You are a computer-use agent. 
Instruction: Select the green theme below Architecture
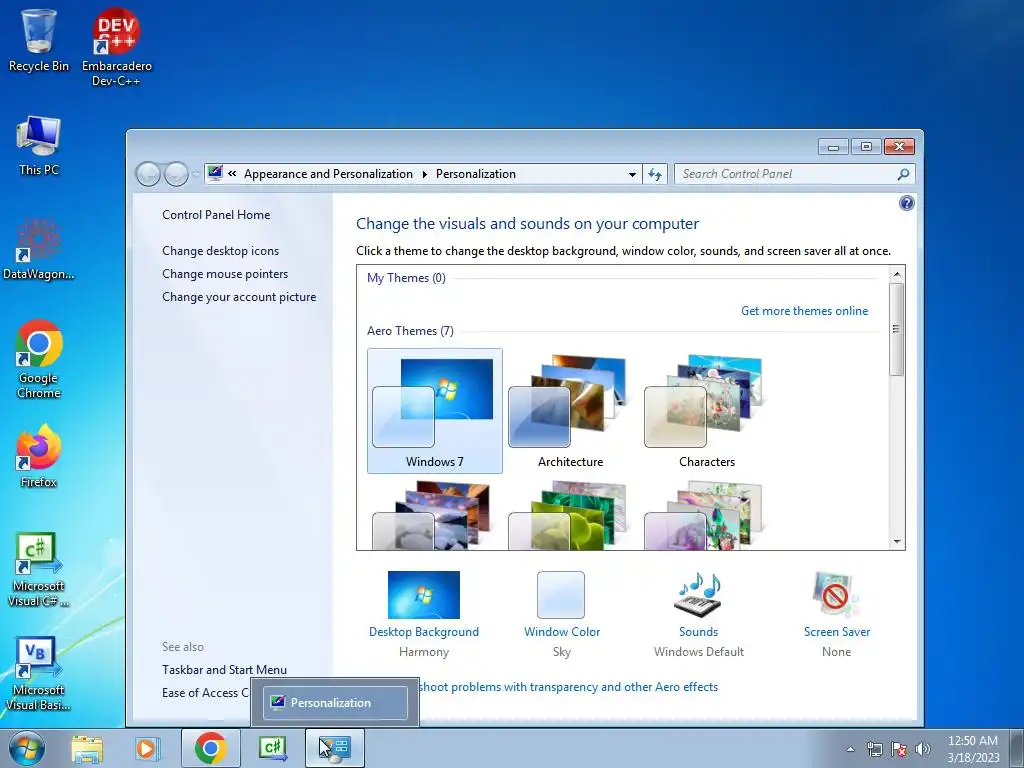coord(568,515)
